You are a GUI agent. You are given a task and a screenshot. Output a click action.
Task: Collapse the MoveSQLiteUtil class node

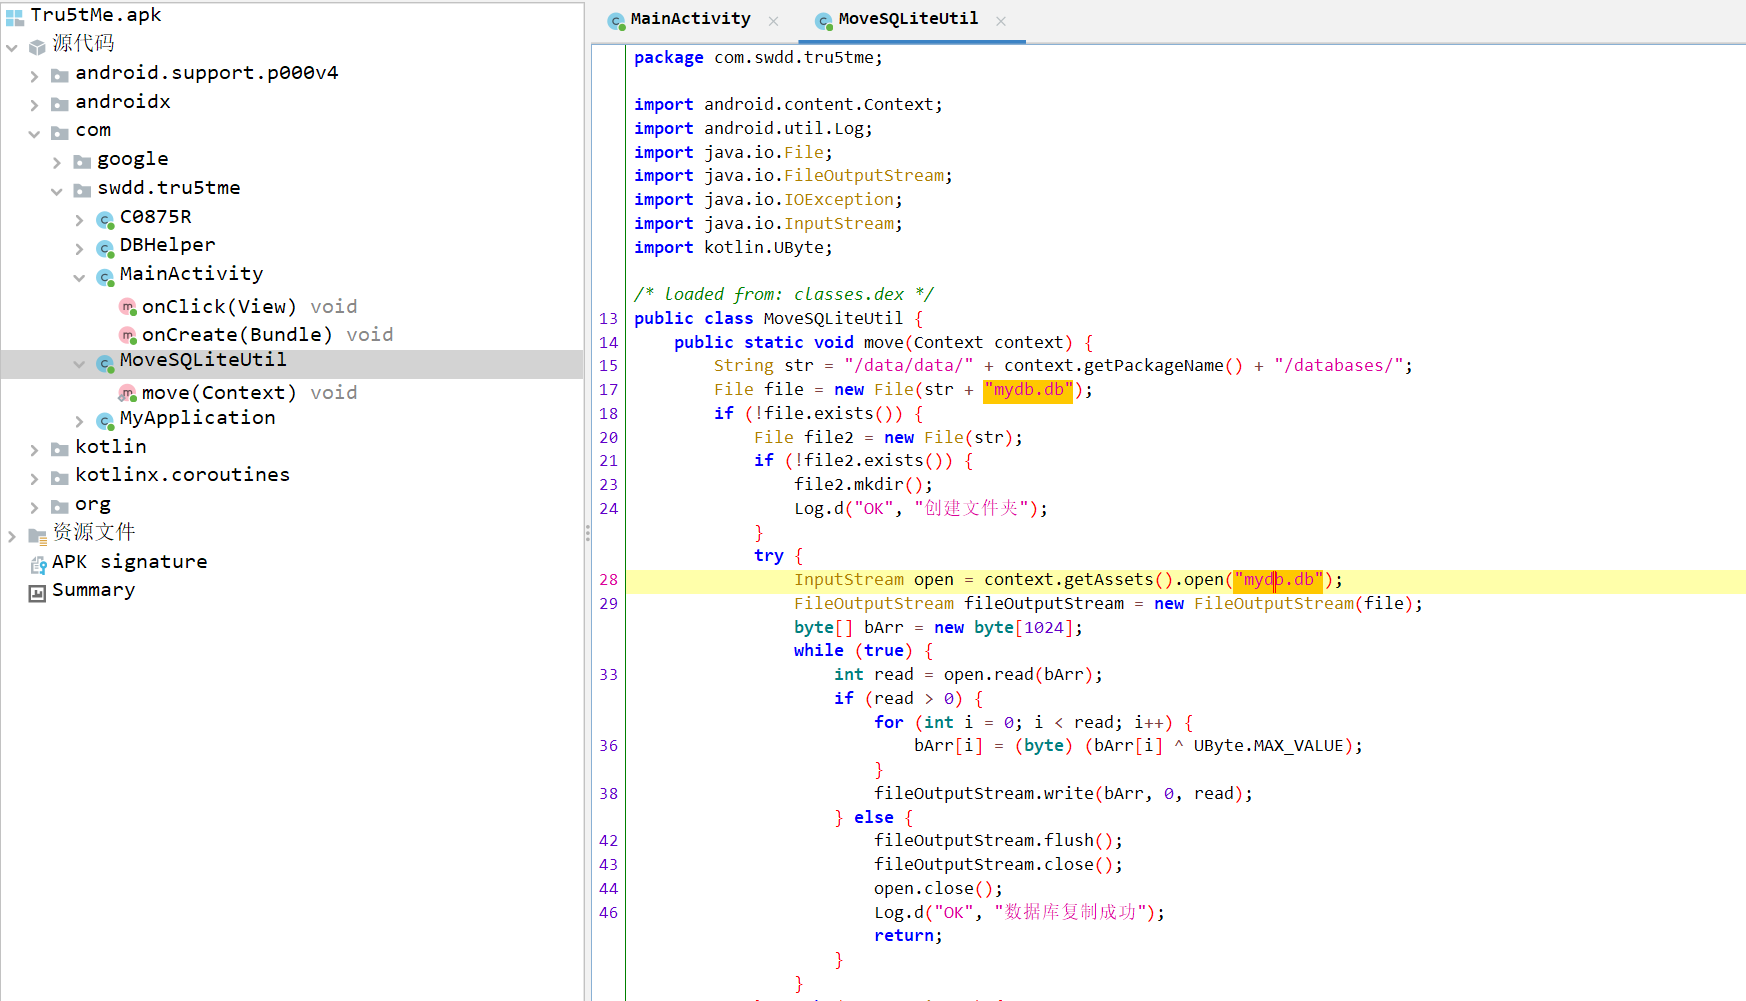click(x=79, y=364)
